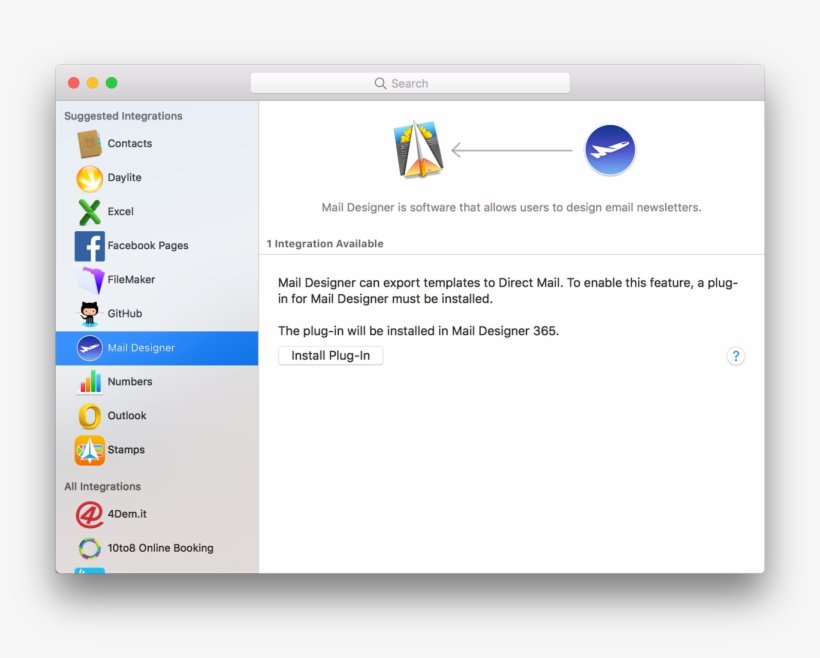
Task: Click the Direct Mail paper plane icon
Action: pyautogui.click(x=610, y=149)
